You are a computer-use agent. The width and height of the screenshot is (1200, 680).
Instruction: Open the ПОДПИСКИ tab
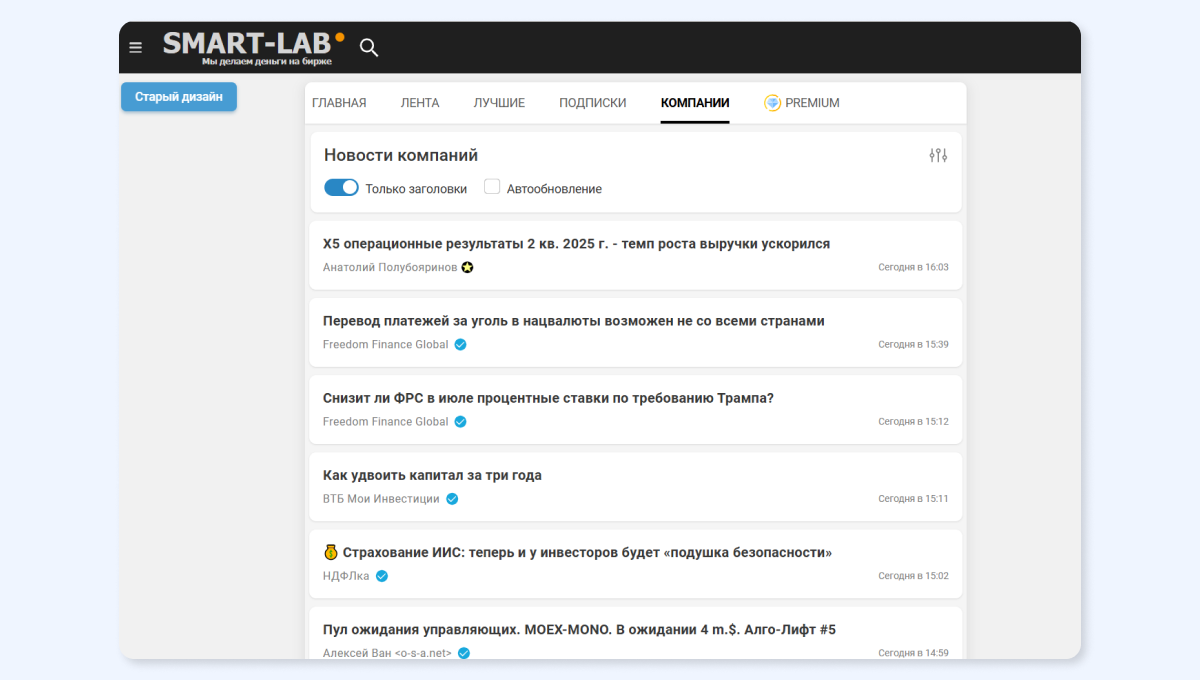(593, 103)
